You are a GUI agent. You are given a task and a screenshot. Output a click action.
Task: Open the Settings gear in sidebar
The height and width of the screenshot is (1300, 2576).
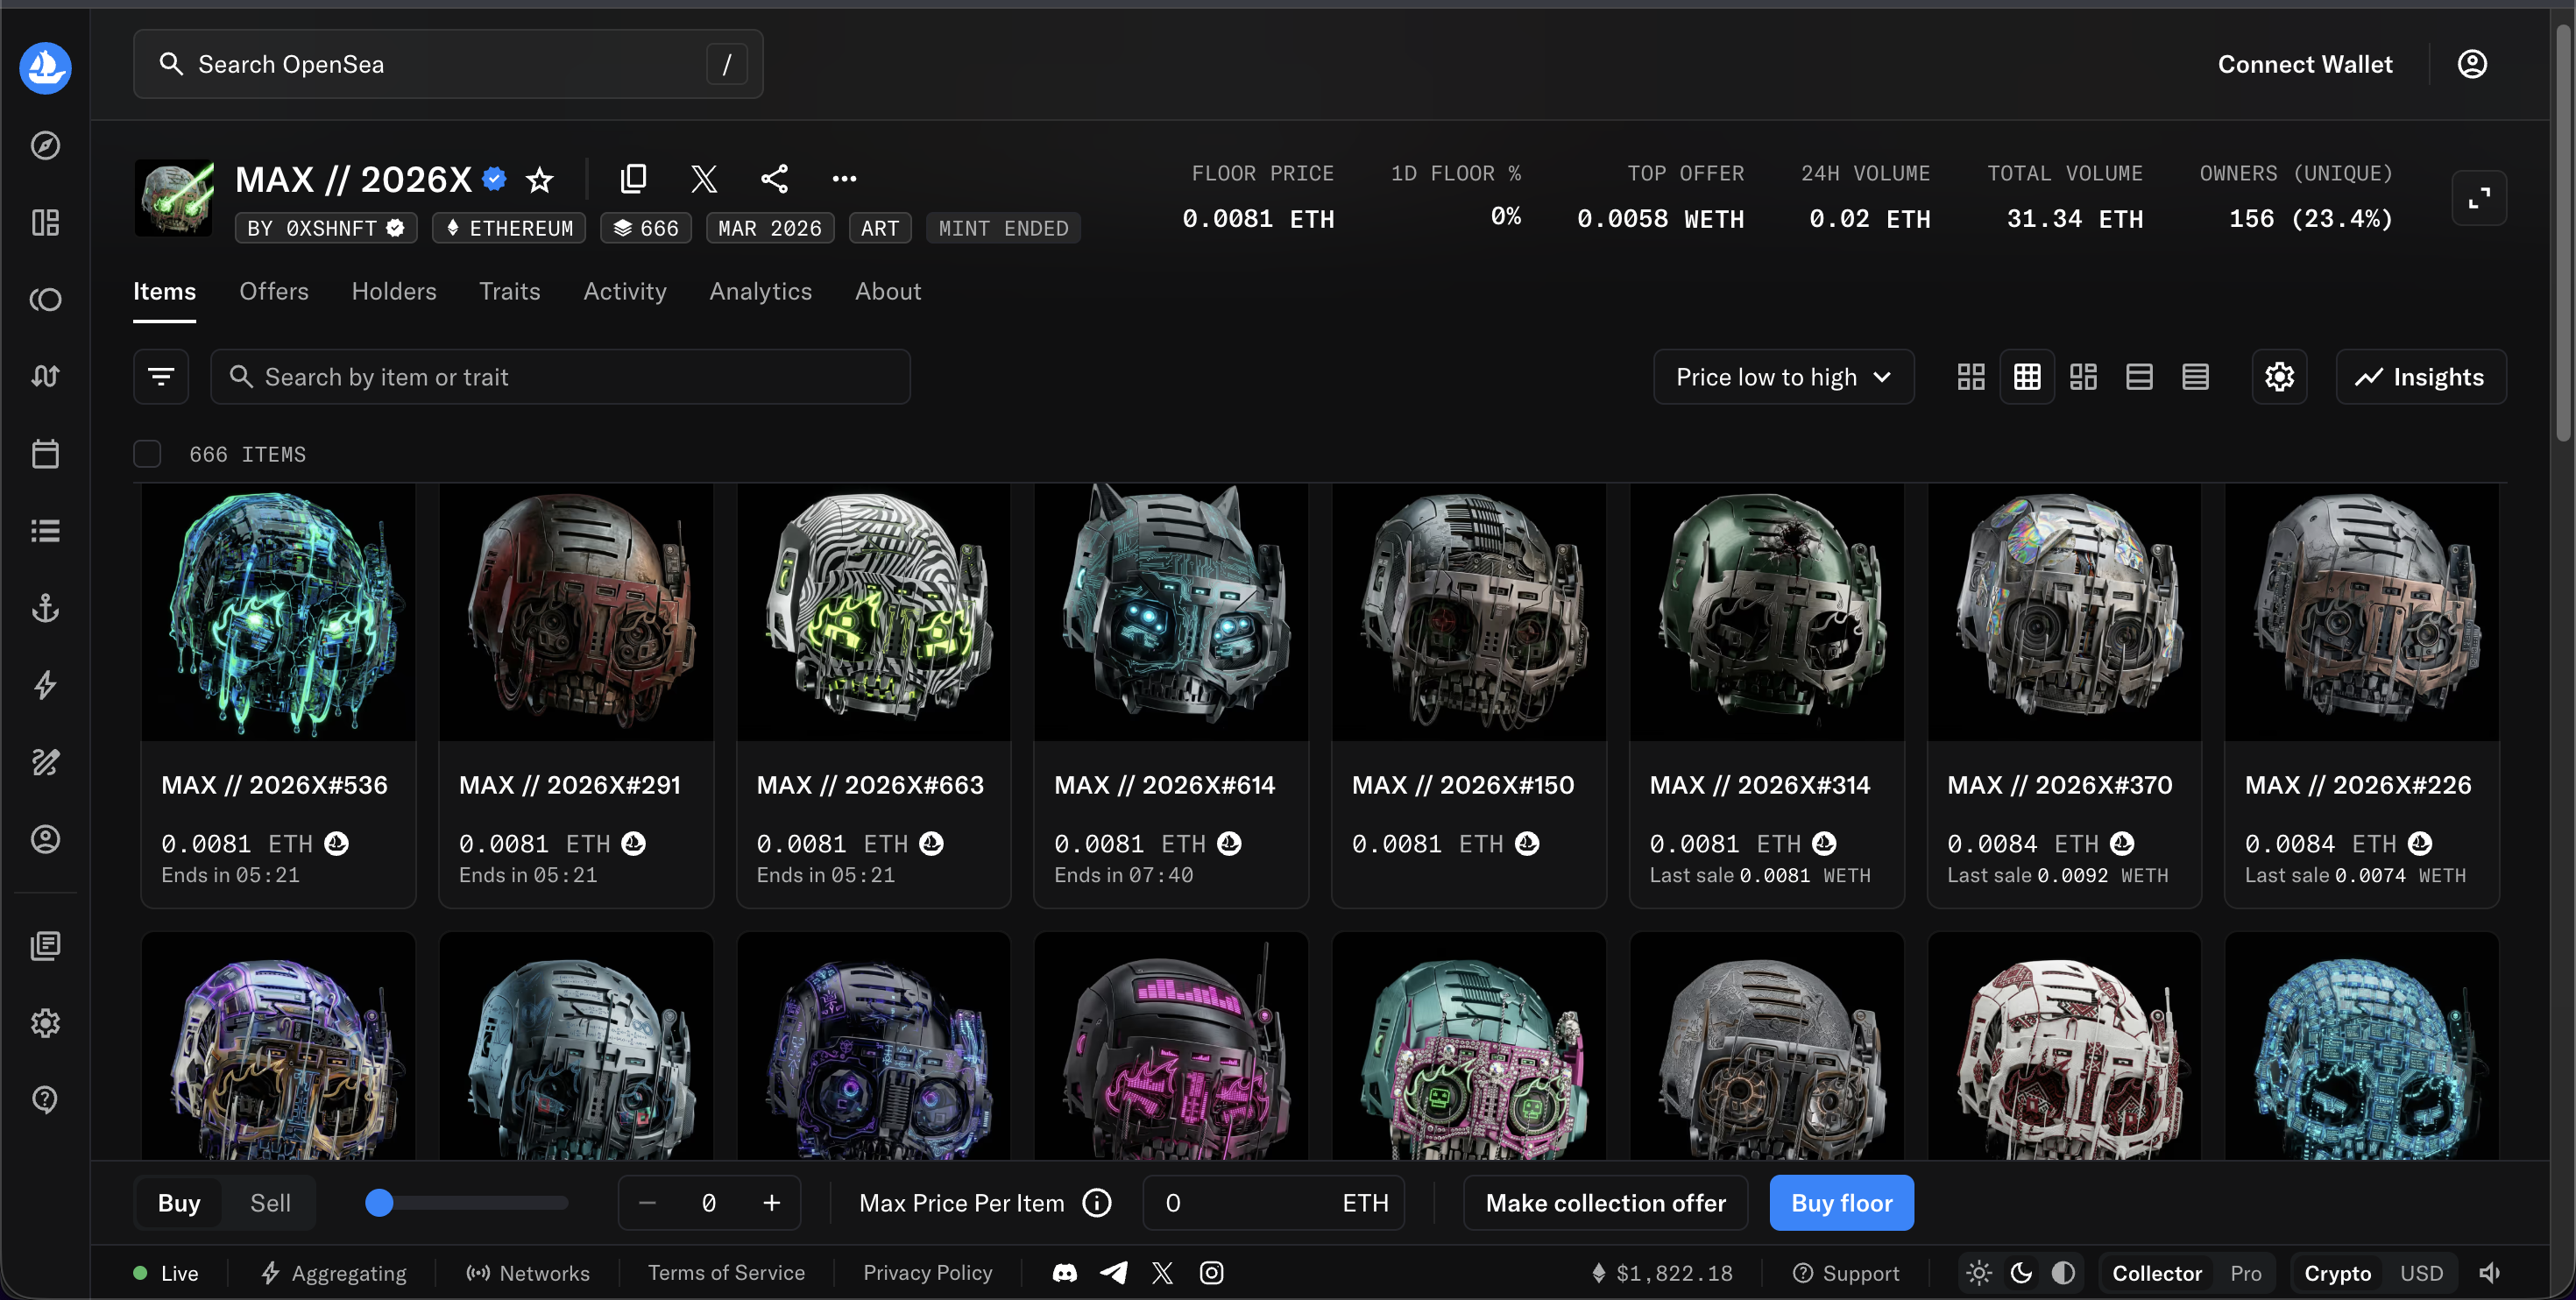click(x=45, y=1023)
